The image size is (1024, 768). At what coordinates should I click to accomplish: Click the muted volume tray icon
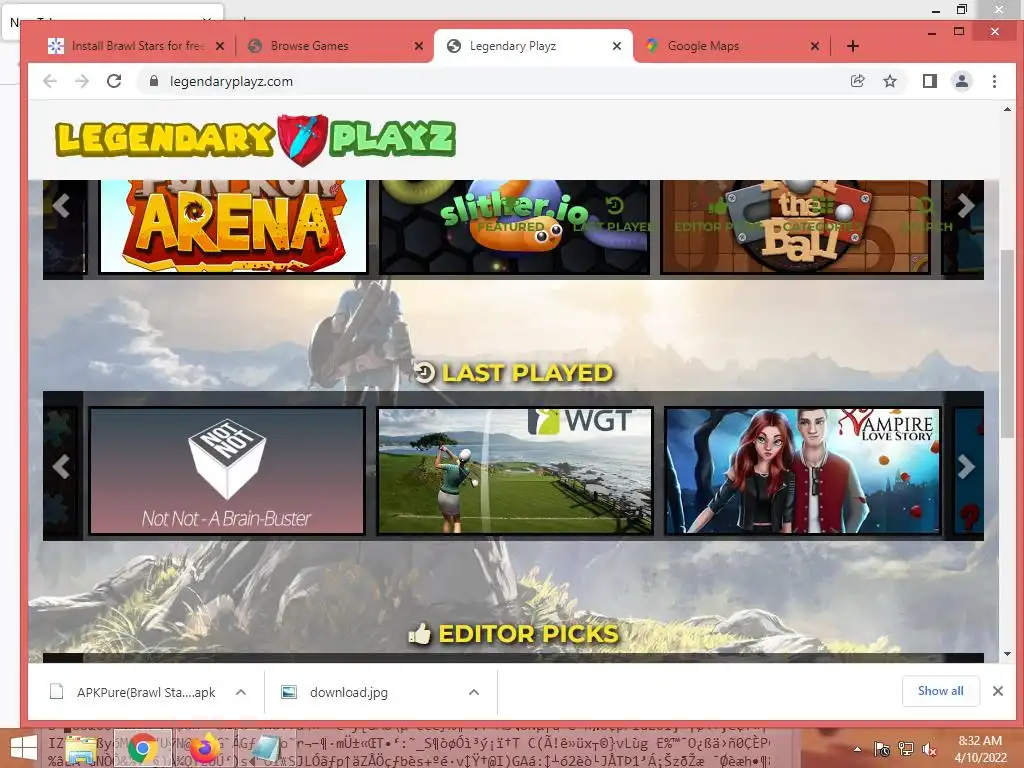click(929, 749)
